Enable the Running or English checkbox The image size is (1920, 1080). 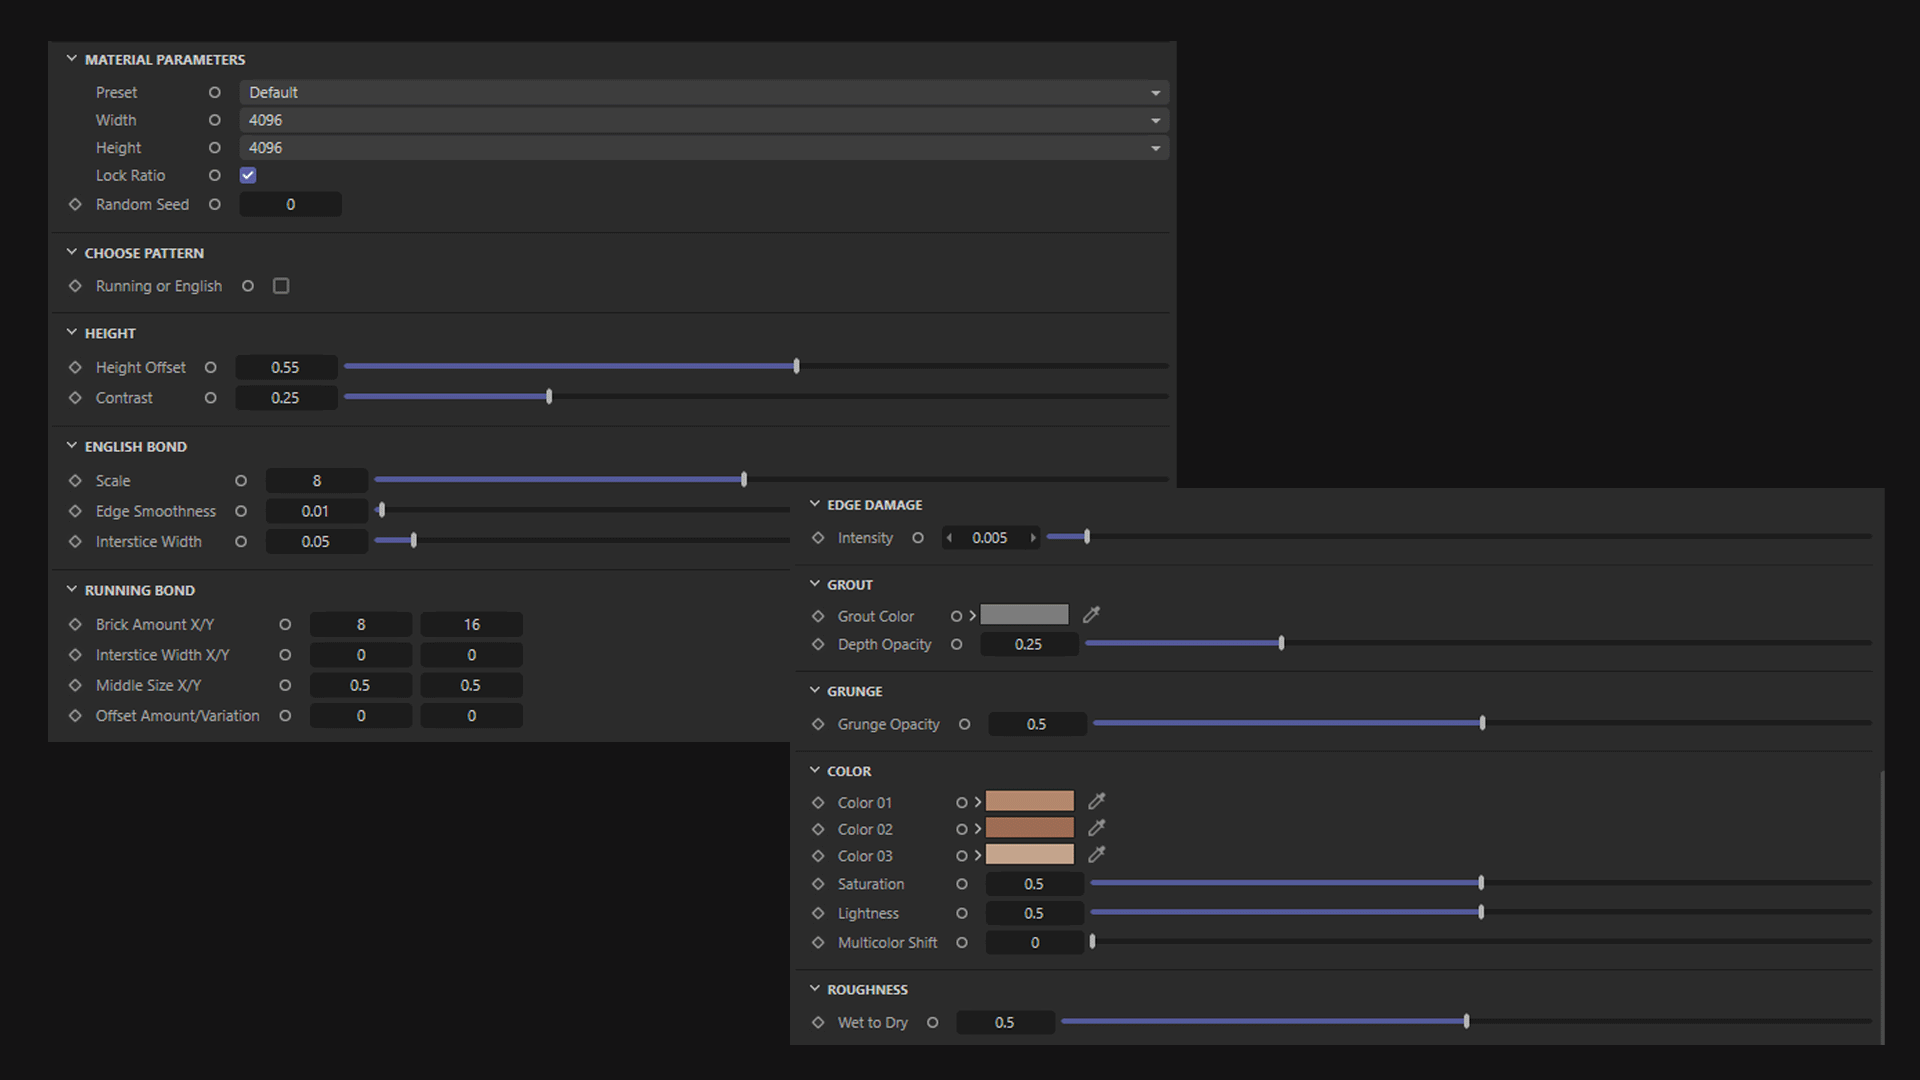281,286
